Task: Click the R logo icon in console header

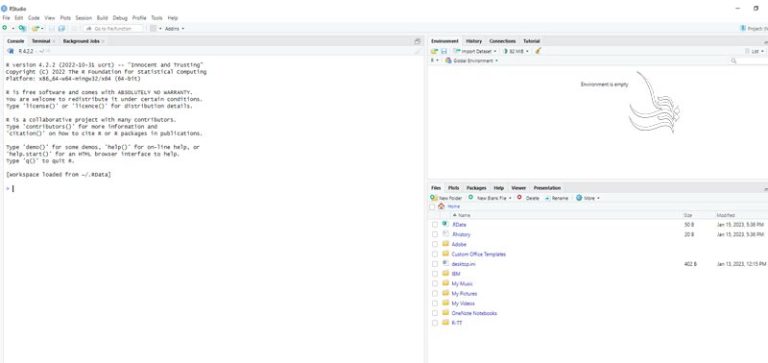Action: click(x=11, y=51)
